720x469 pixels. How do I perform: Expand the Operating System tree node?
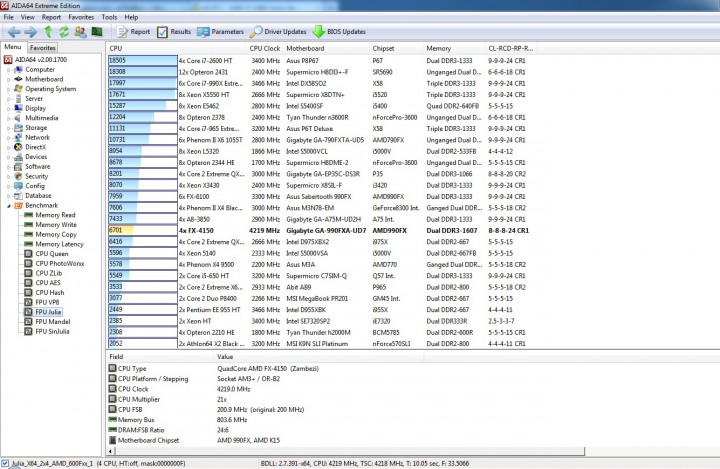(x=8, y=89)
